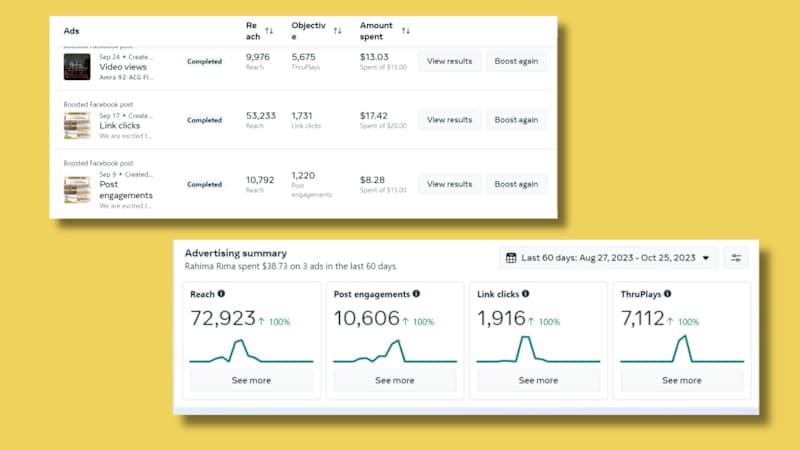See more under the ThruPlays card
This screenshot has height=450, width=800.
682,381
